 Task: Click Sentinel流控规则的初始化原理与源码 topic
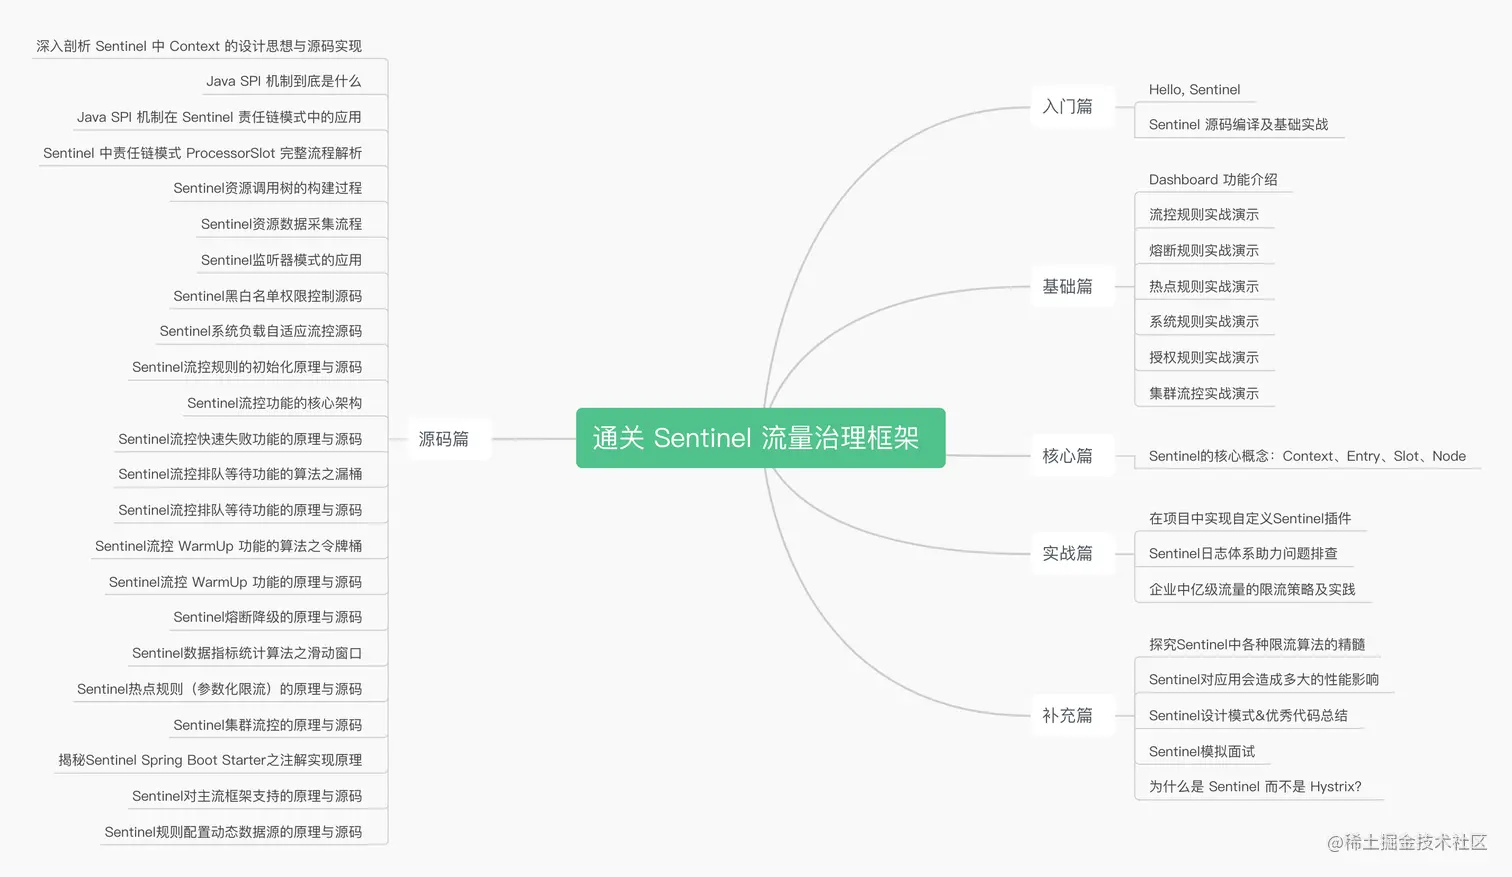(x=247, y=367)
